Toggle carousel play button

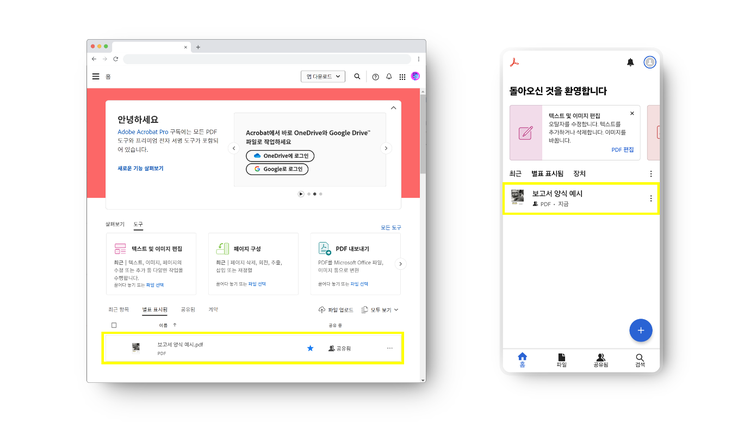(301, 194)
